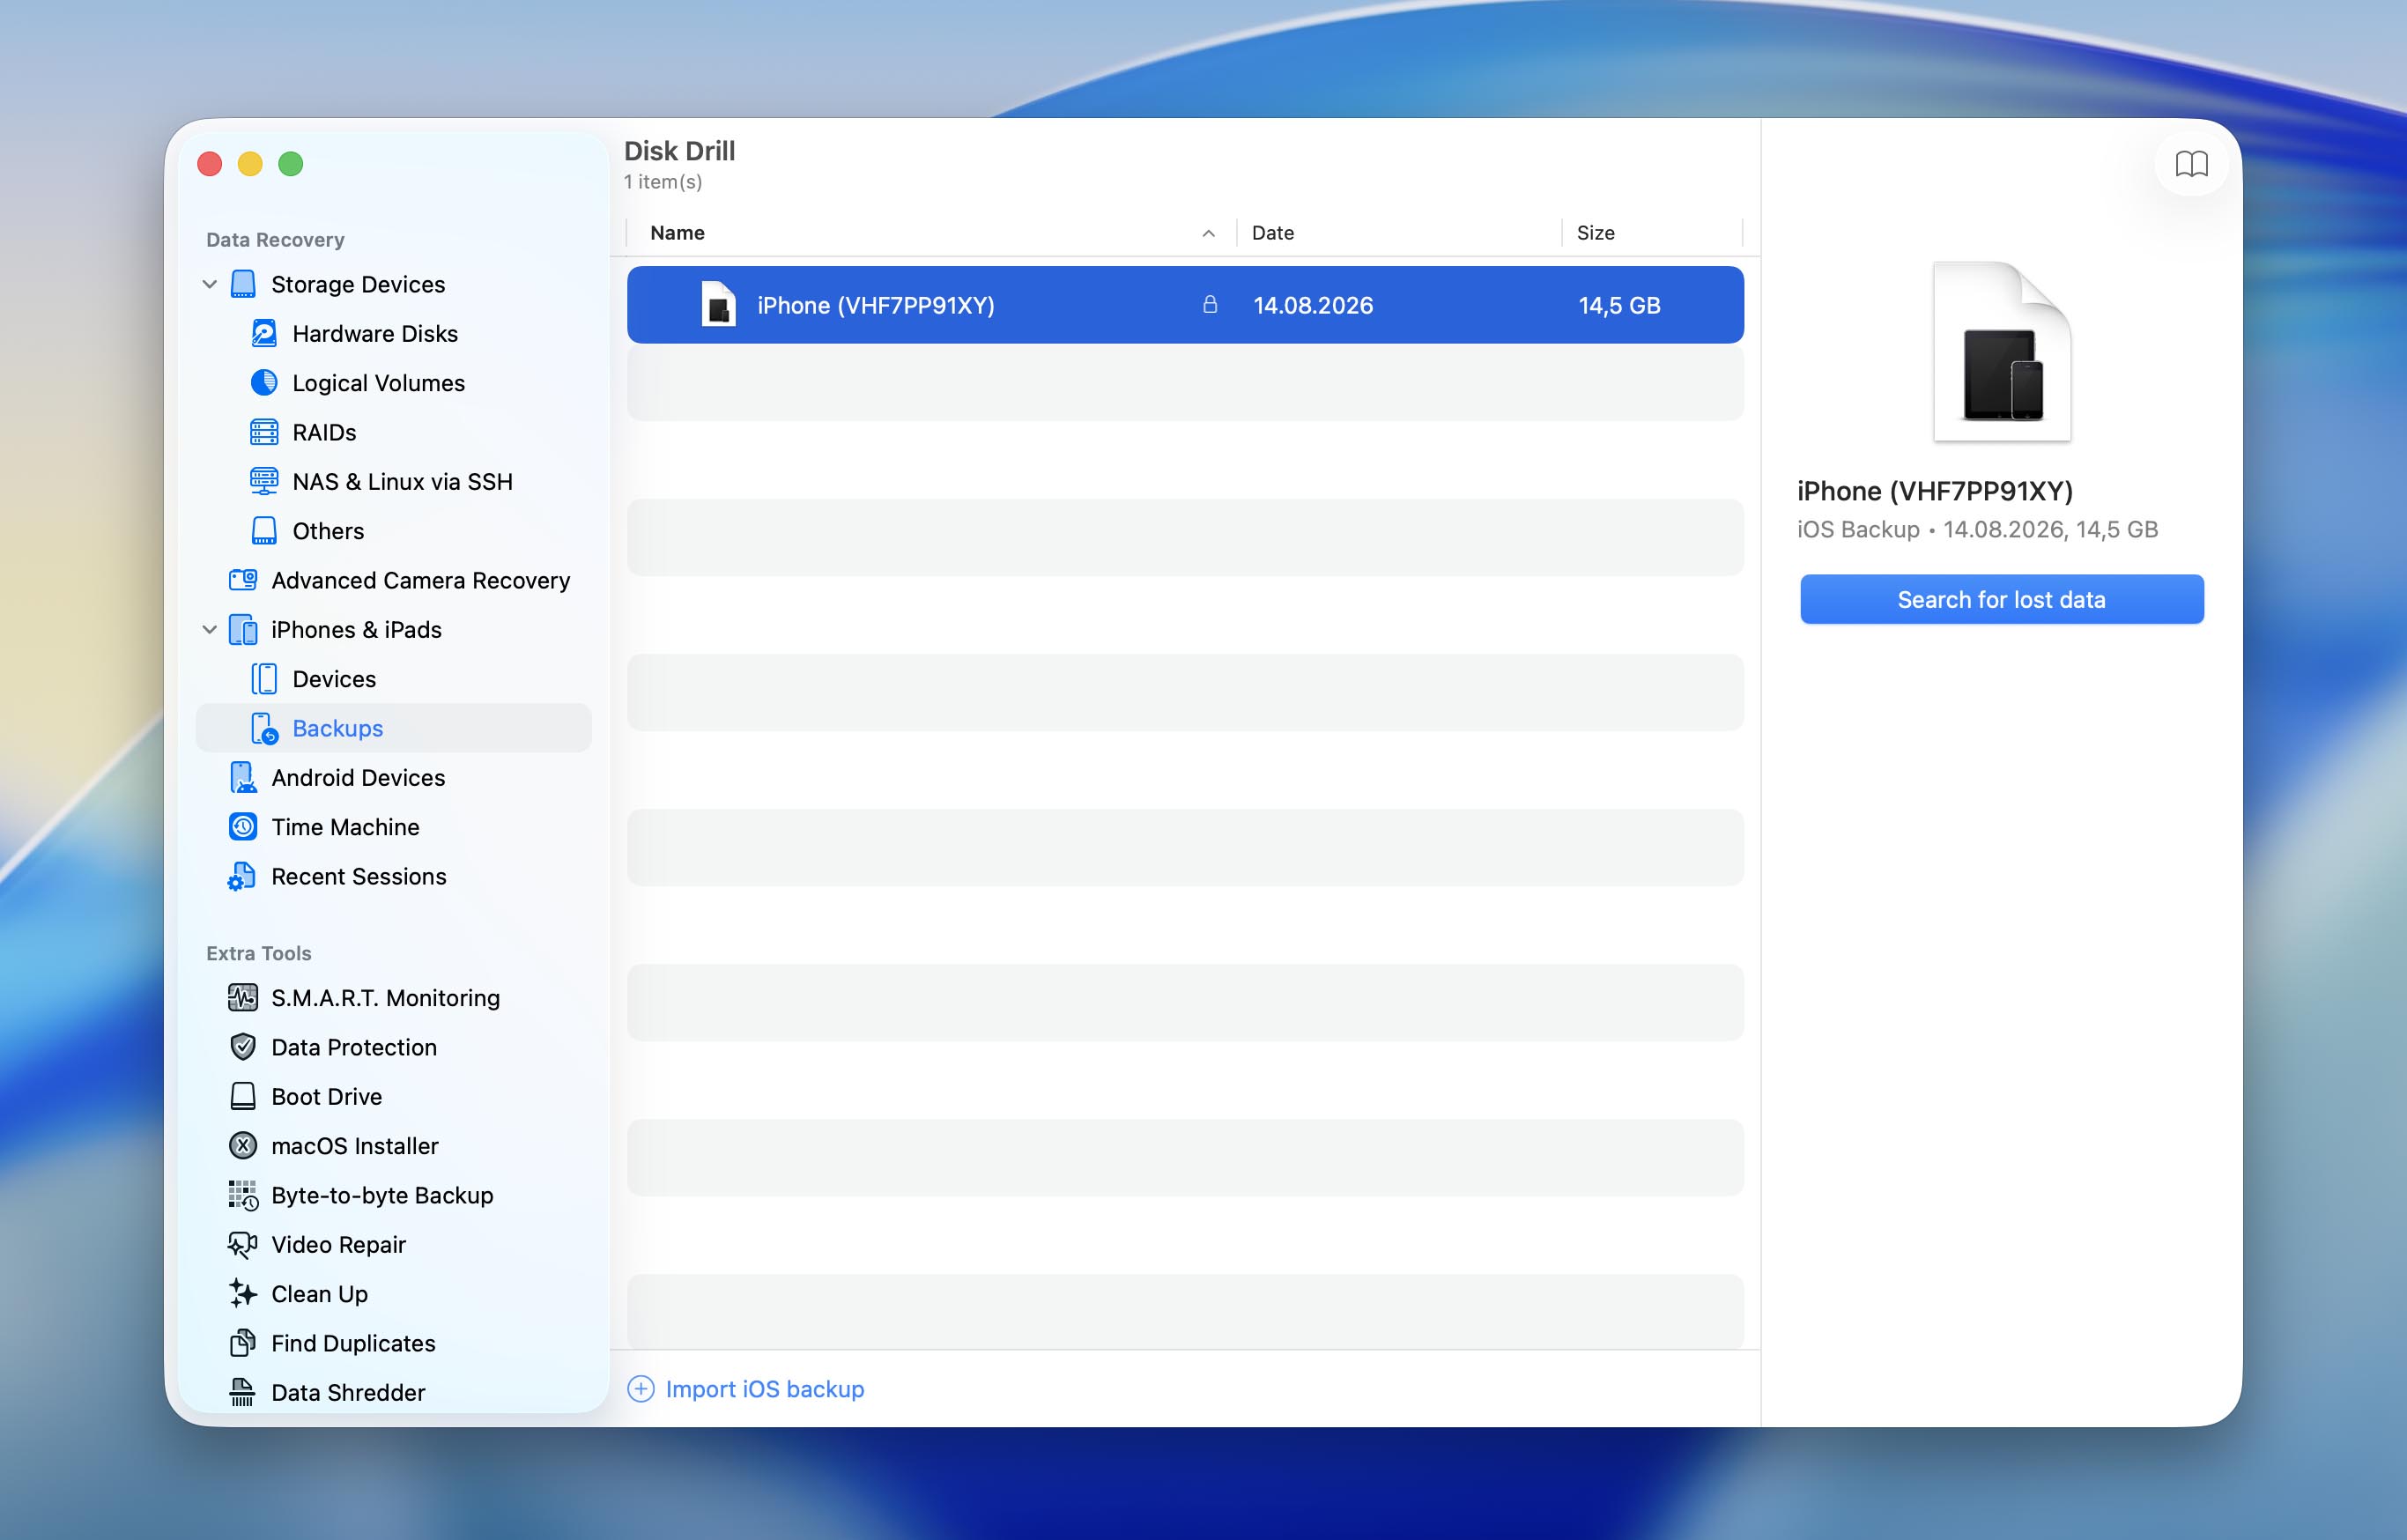Open Android Devices icon
The height and width of the screenshot is (1540, 2407).
tap(243, 777)
